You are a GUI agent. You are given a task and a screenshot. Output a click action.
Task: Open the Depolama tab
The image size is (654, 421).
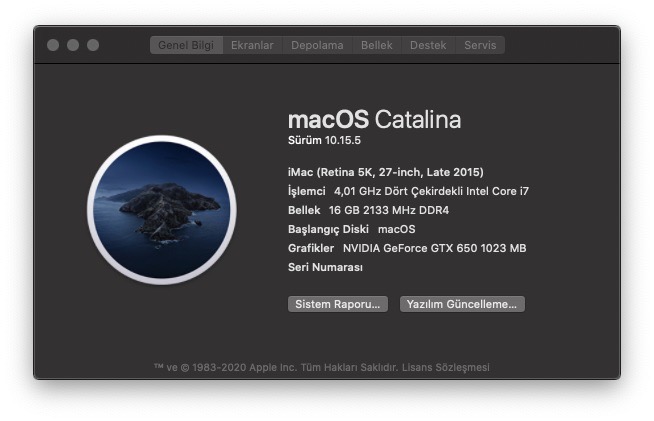click(x=317, y=45)
